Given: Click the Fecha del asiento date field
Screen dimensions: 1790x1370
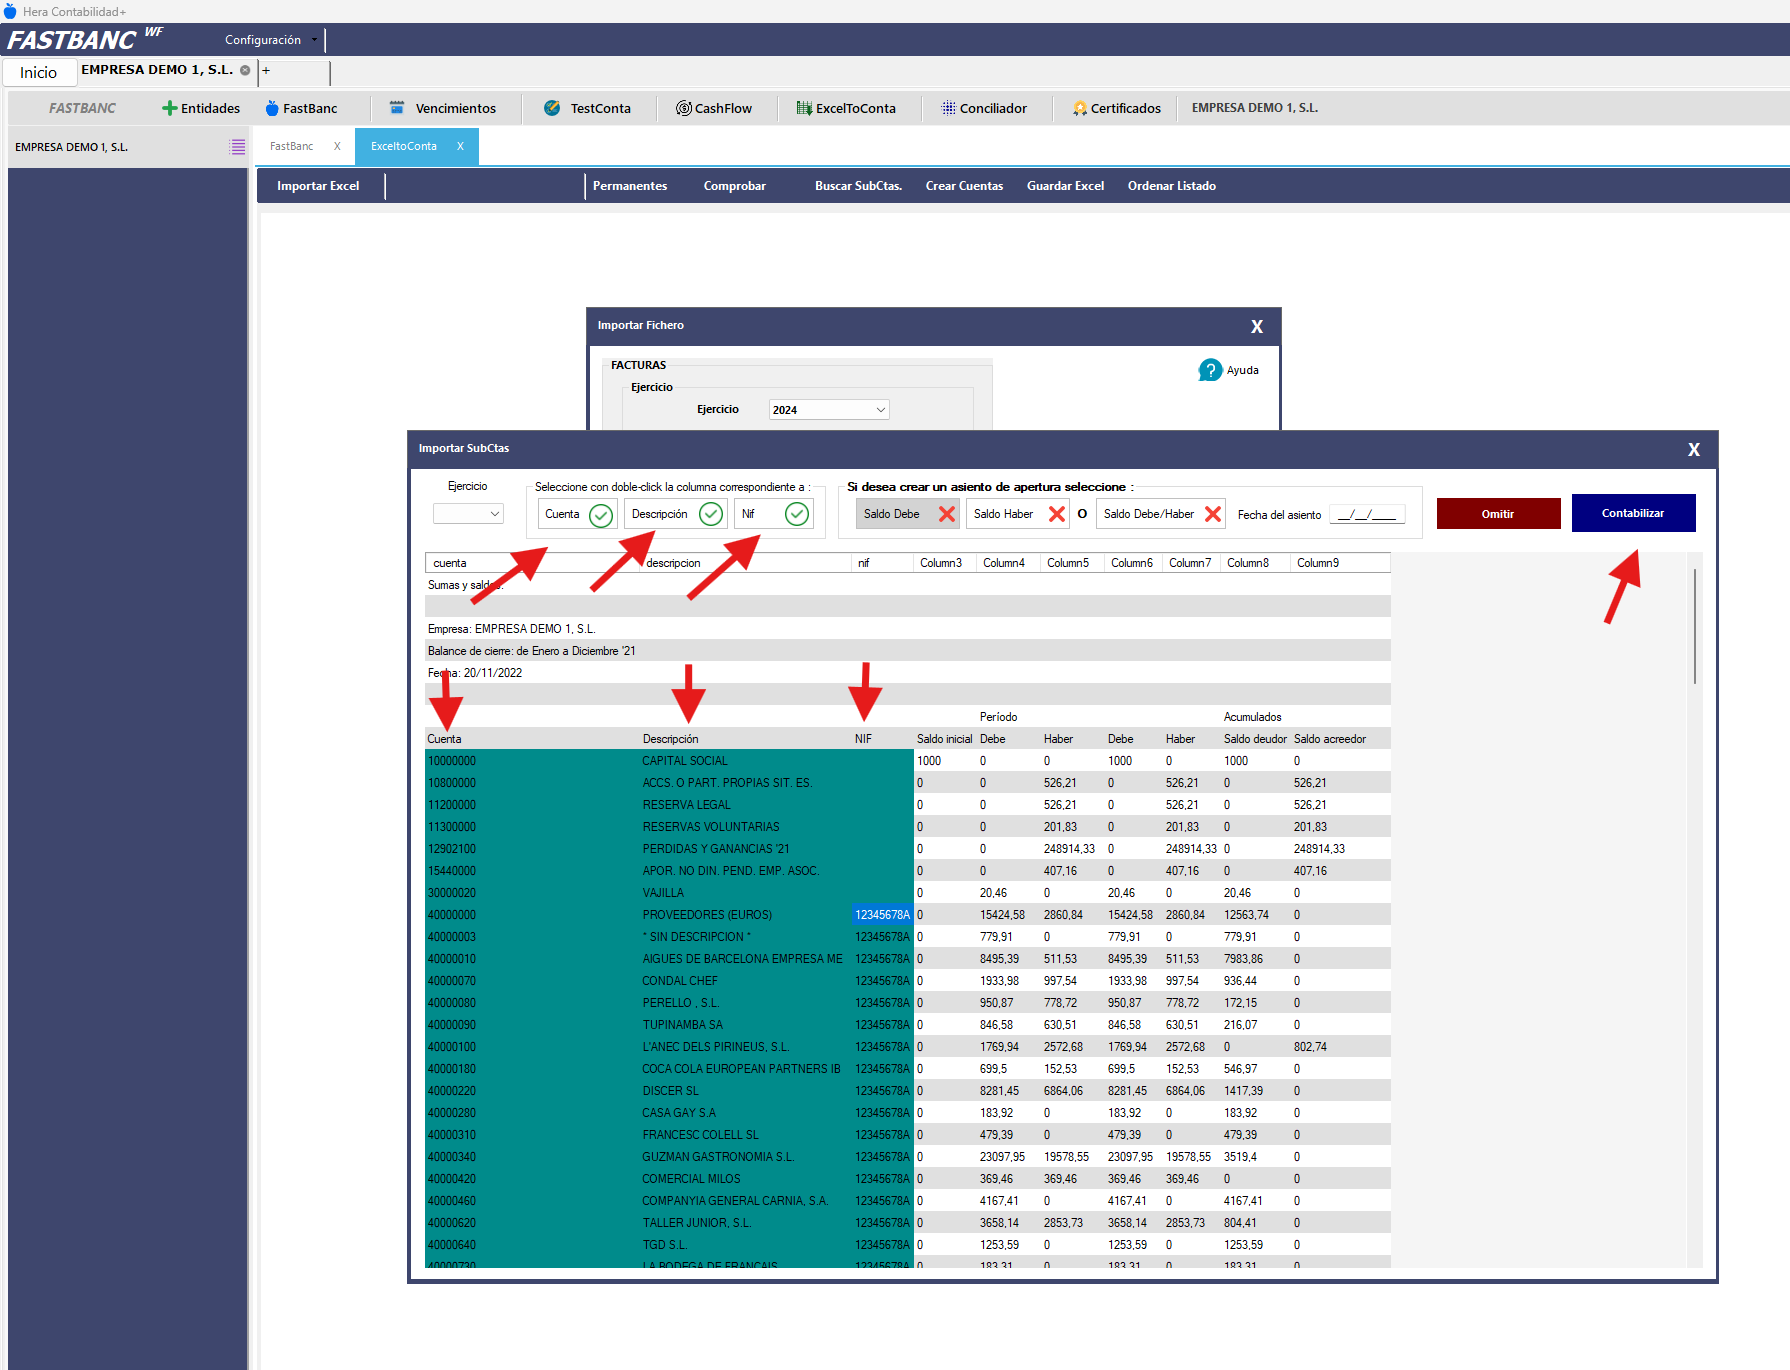Looking at the screenshot, I should tap(1367, 514).
